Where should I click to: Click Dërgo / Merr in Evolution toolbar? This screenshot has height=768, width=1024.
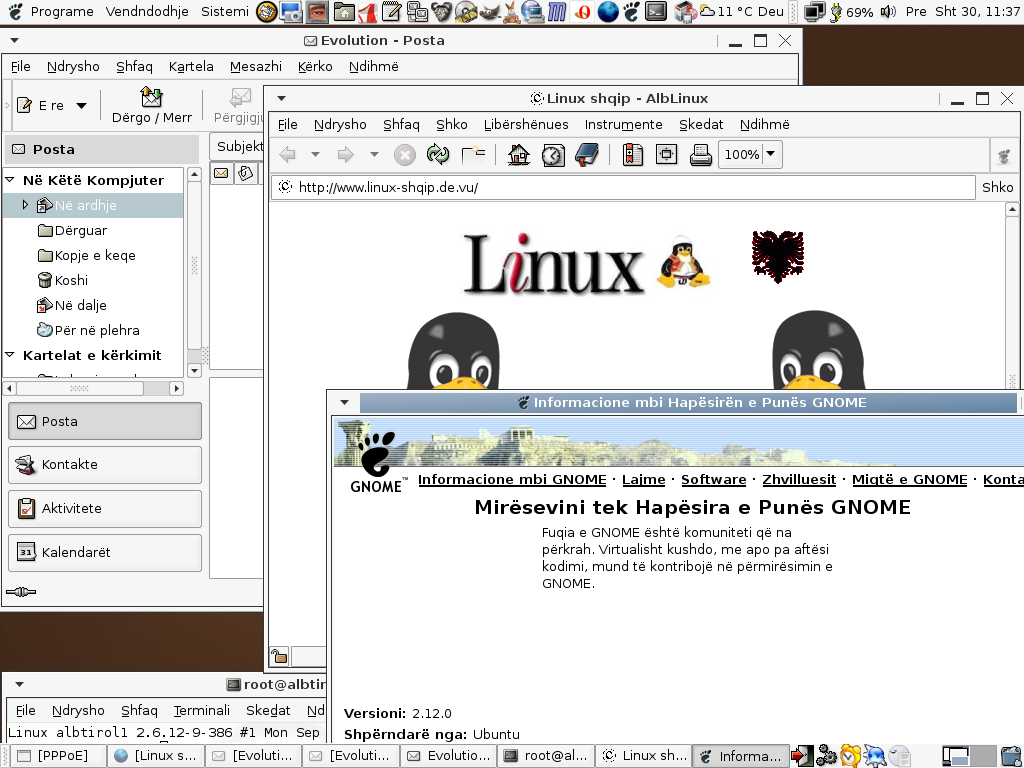point(152,105)
